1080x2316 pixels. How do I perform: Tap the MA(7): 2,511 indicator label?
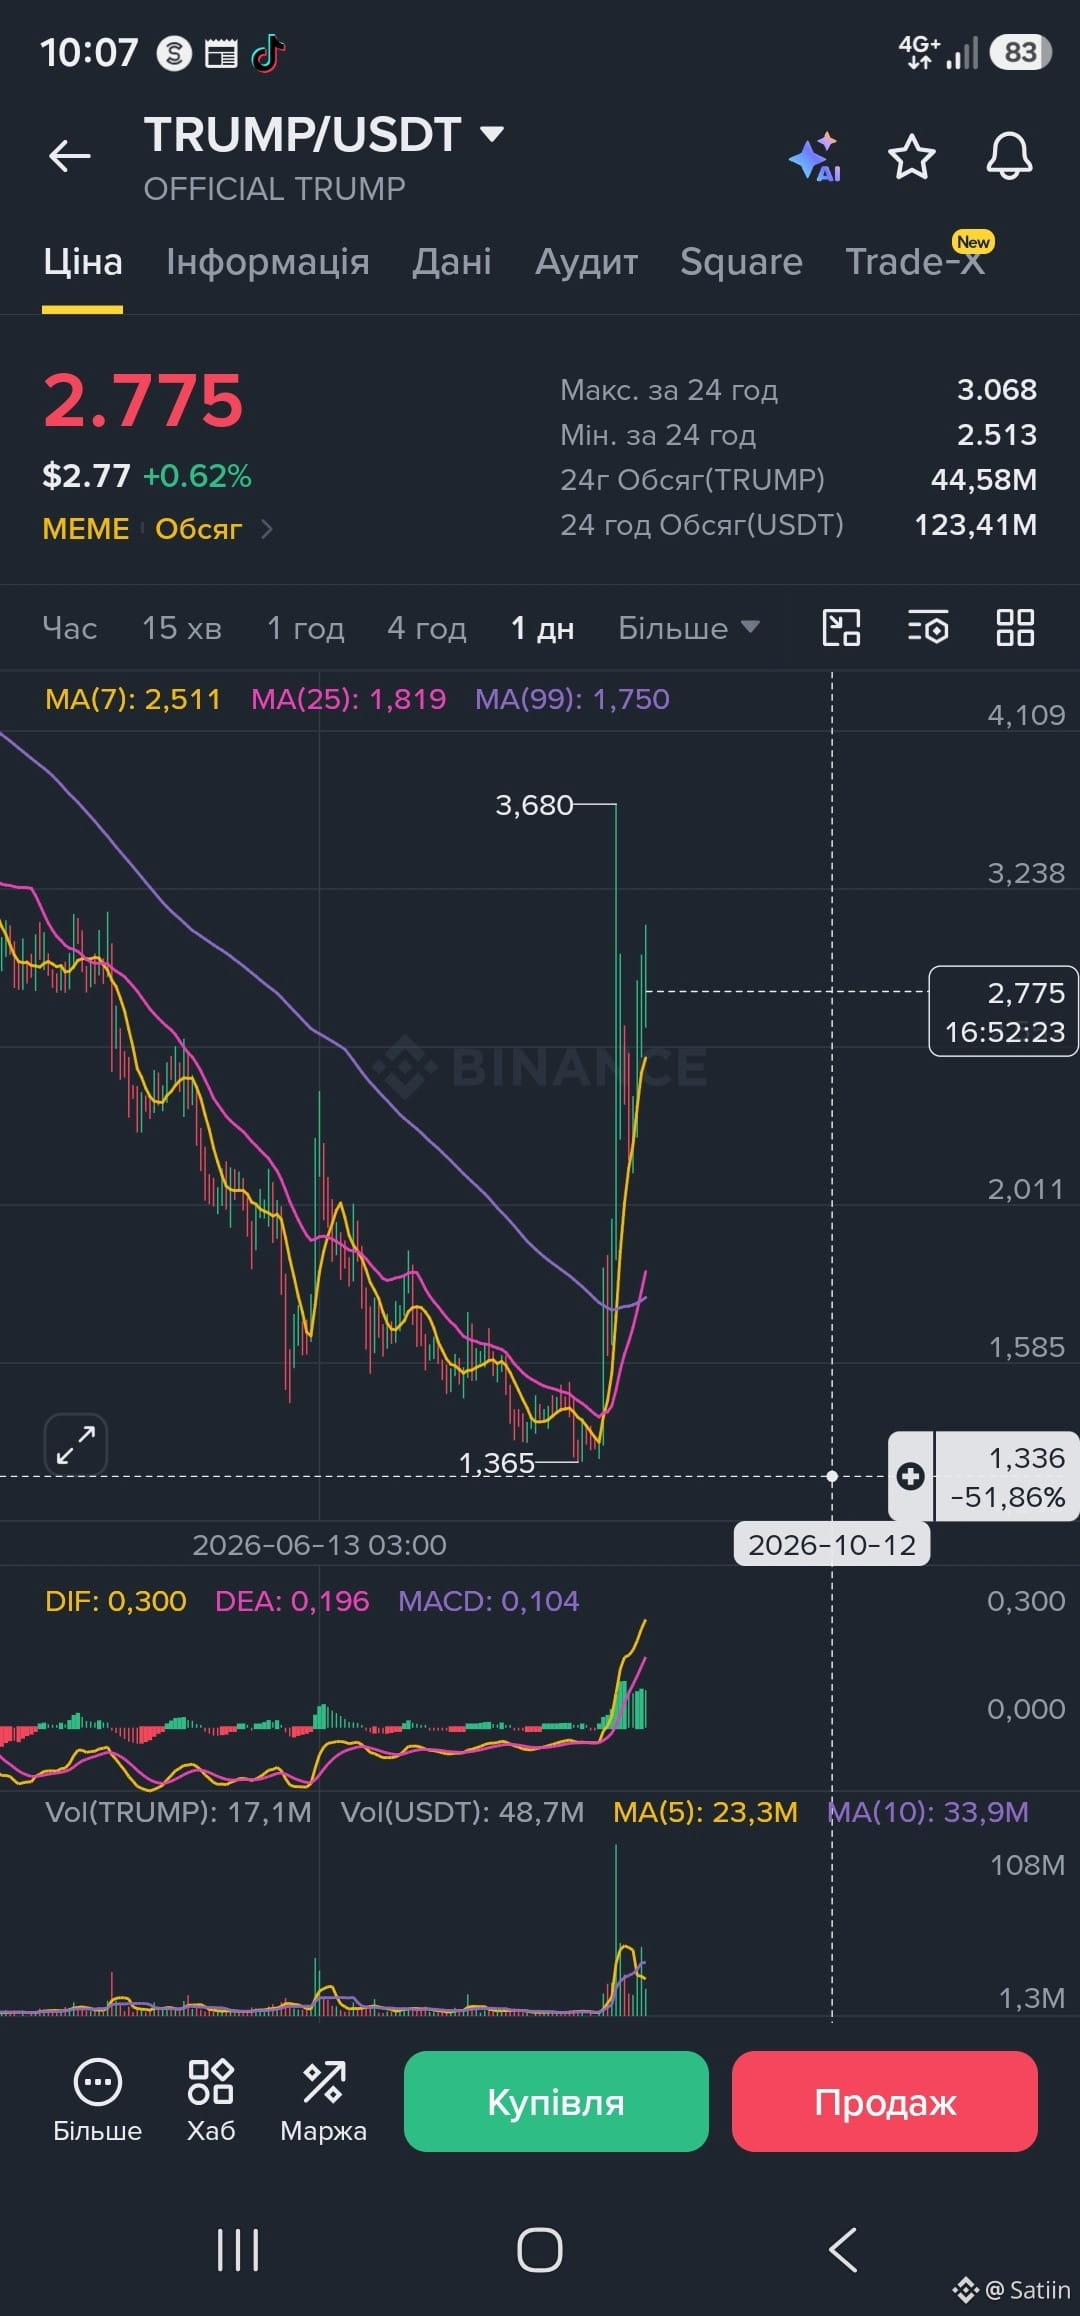click(133, 699)
